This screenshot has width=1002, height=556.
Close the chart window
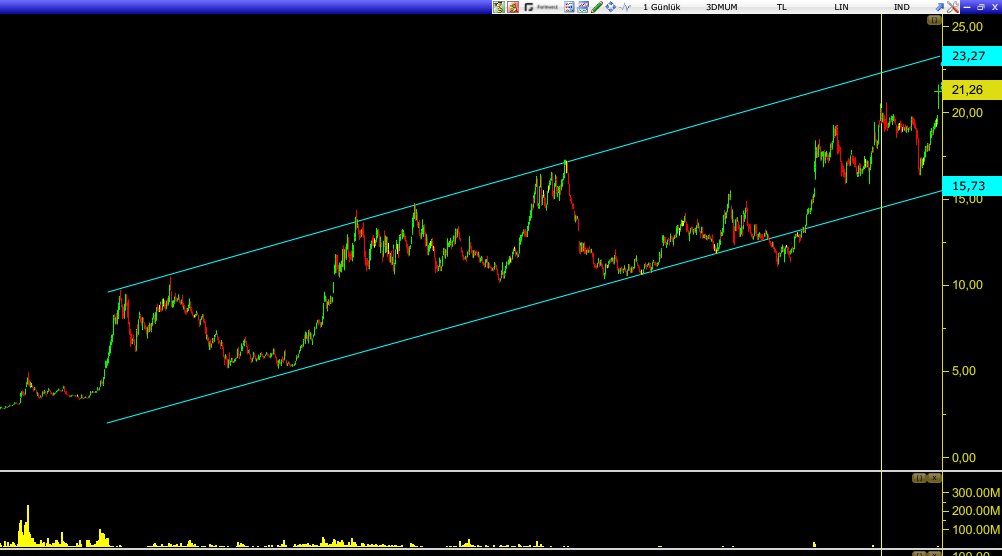click(x=994, y=7)
